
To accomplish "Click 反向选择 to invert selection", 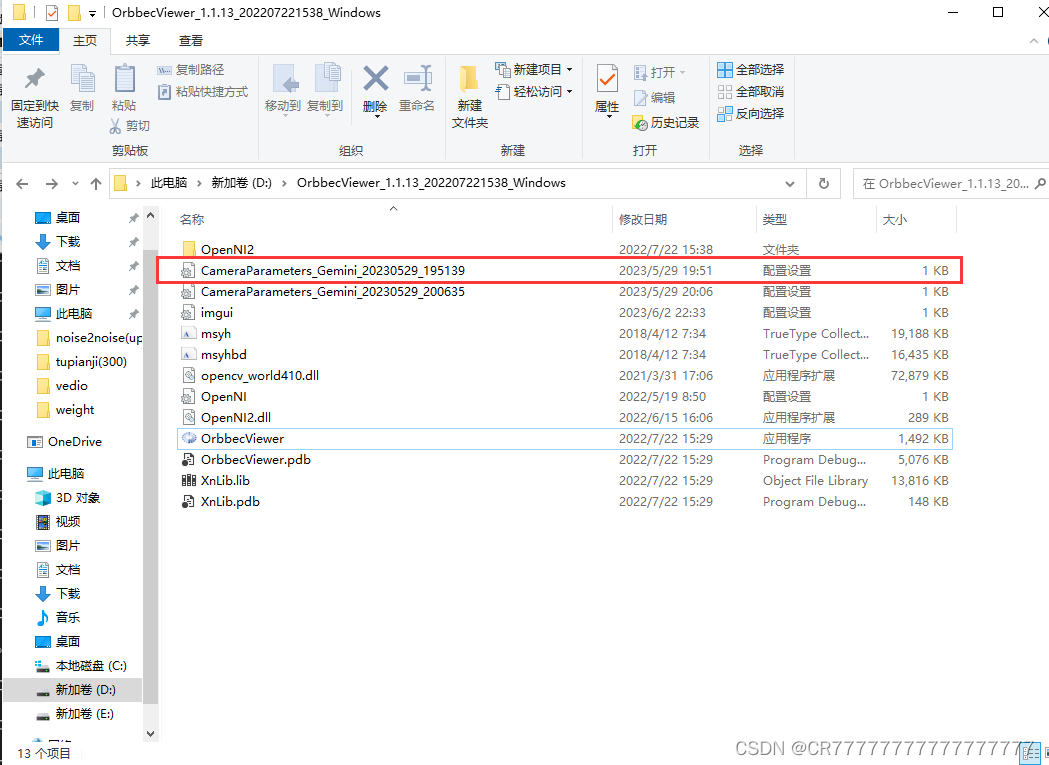I will [753, 113].
